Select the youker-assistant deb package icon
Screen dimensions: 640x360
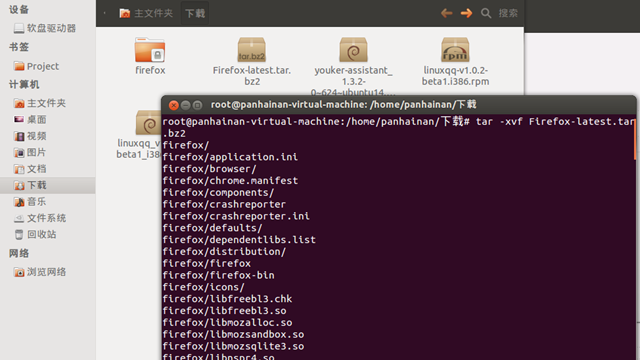pos(353,50)
